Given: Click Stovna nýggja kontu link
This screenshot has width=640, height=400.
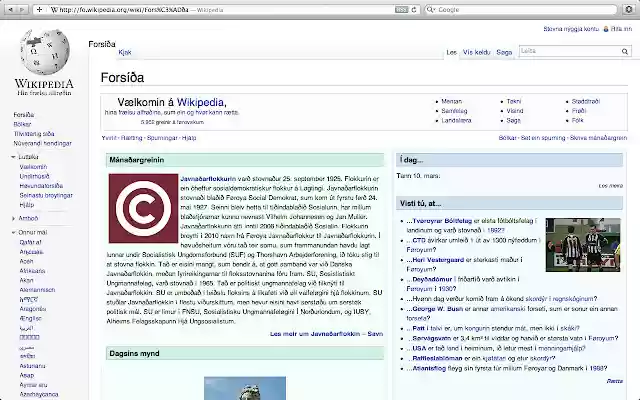Looking at the screenshot, I should tap(571, 29).
